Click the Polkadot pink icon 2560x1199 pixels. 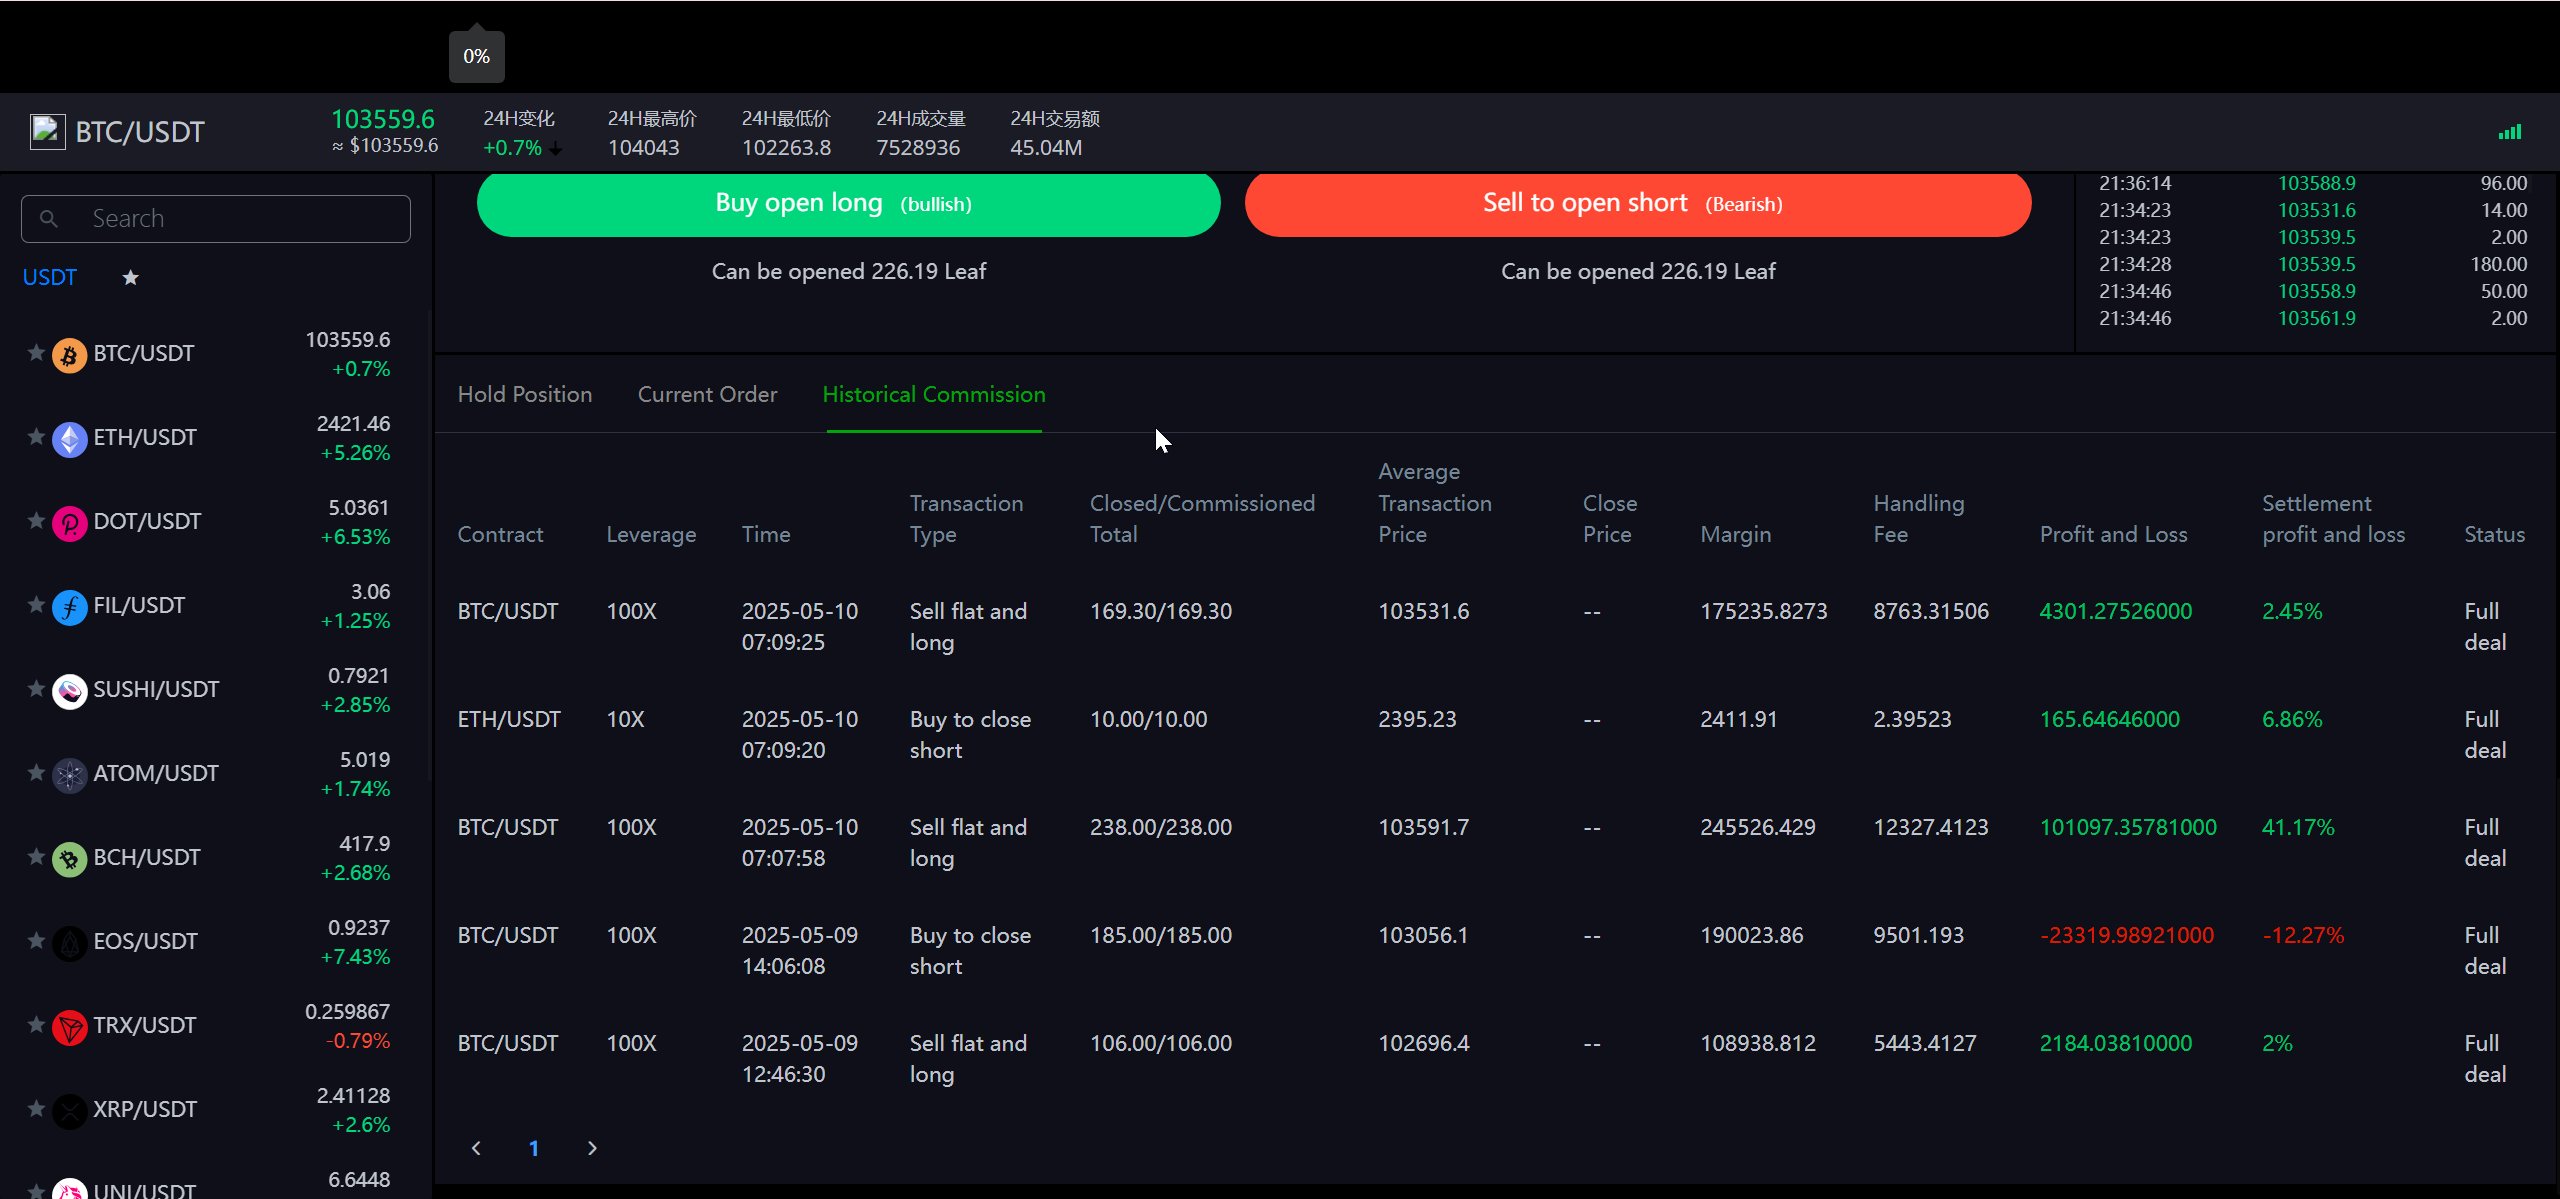[x=69, y=523]
